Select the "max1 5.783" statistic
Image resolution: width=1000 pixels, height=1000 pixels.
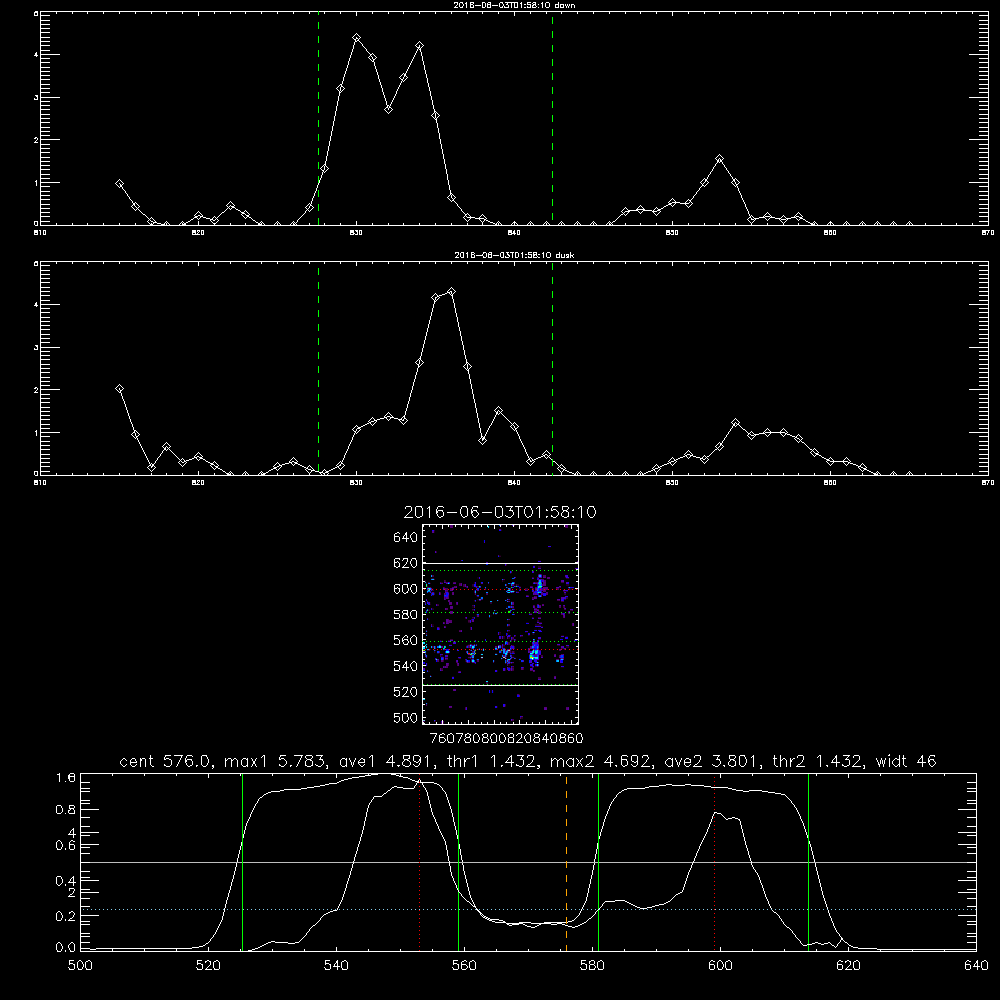276,761
